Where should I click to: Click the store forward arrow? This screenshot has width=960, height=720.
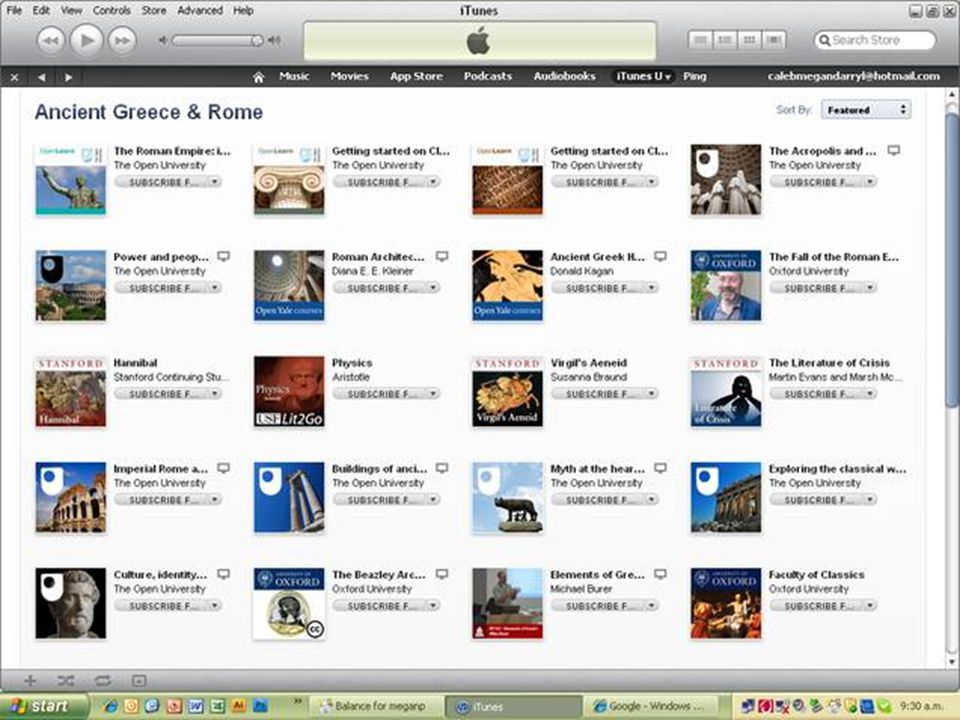pyautogui.click(x=69, y=77)
